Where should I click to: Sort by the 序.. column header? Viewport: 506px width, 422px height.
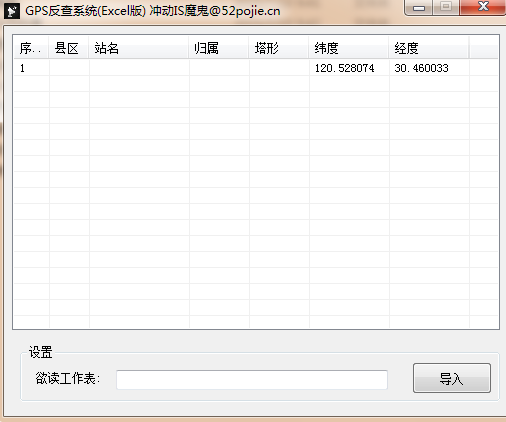pos(31,48)
